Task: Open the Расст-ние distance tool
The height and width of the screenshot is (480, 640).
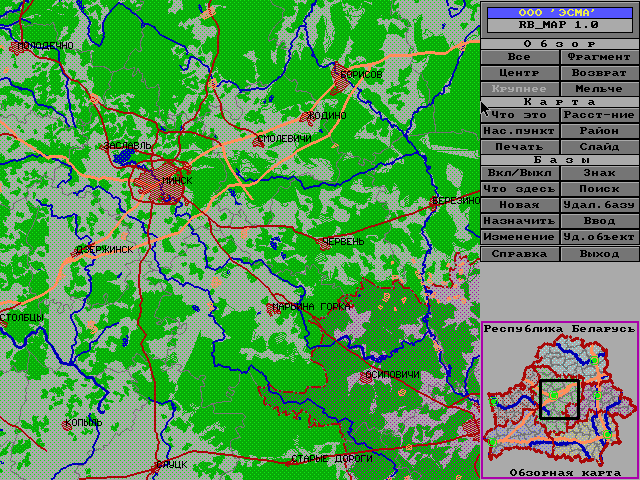Action: pos(599,115)
